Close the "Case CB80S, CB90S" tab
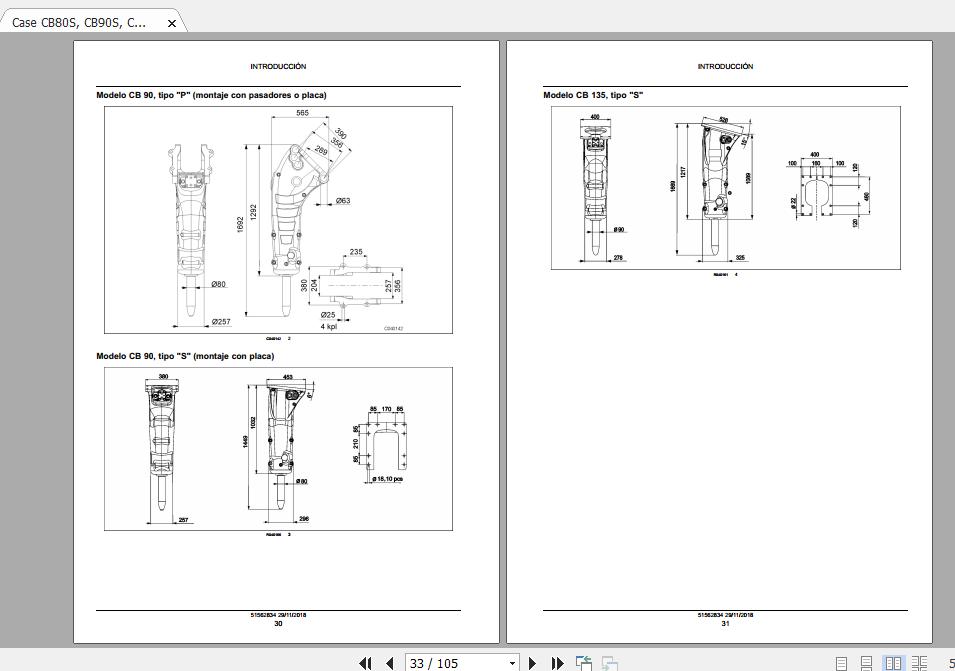 [x=170, y=22]
